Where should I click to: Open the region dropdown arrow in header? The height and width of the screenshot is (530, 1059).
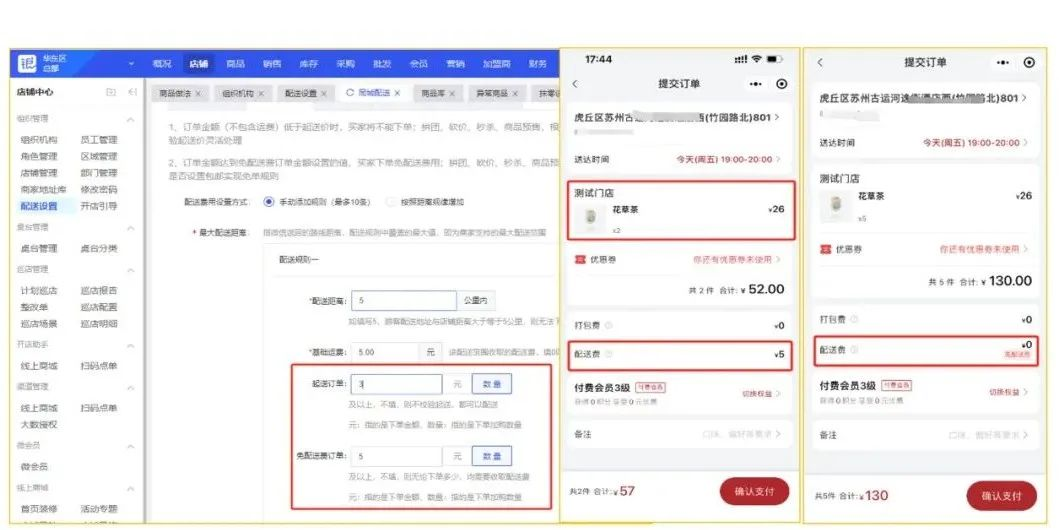pos(131,64)
